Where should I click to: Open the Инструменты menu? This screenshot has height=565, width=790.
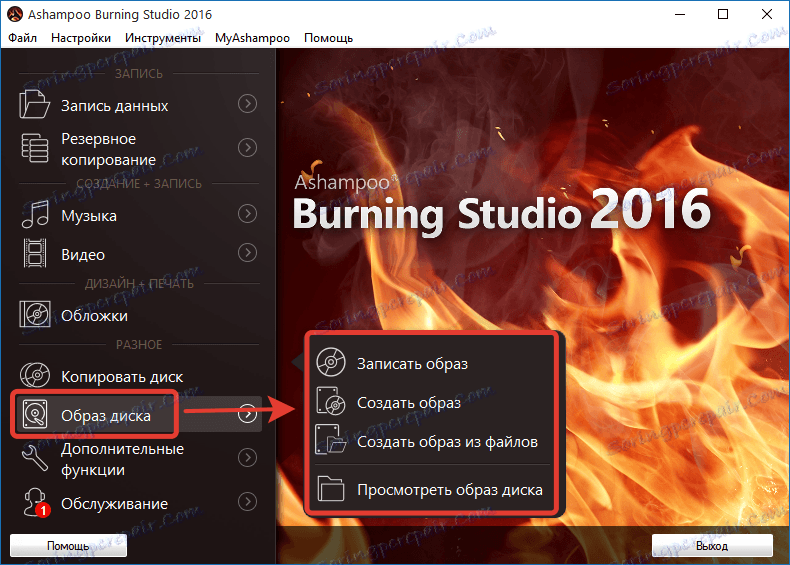click(163, 38)
